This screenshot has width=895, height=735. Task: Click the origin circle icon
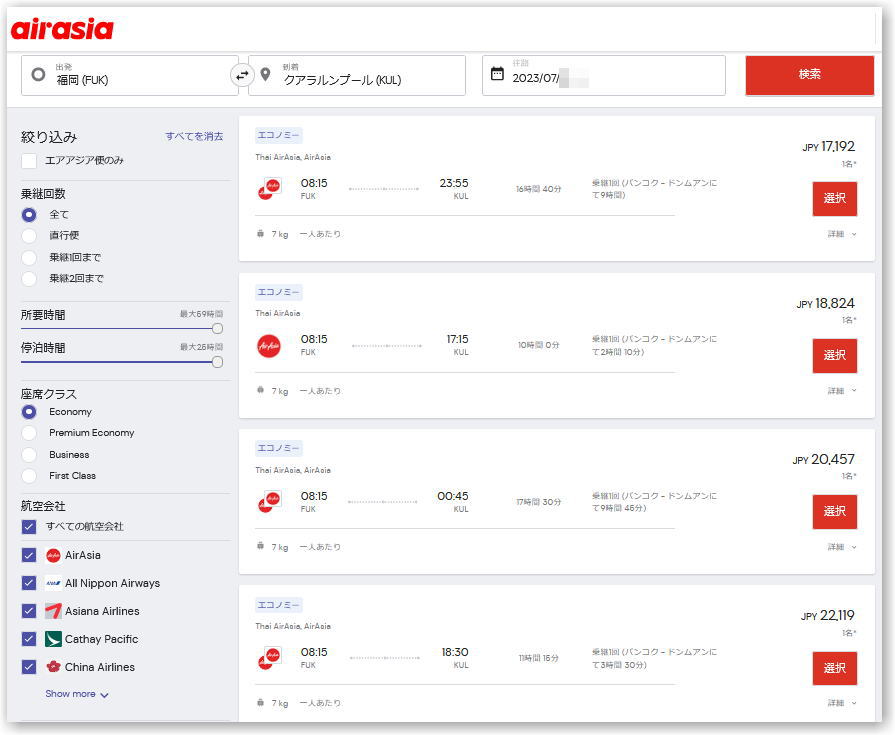tap(38, 74)
